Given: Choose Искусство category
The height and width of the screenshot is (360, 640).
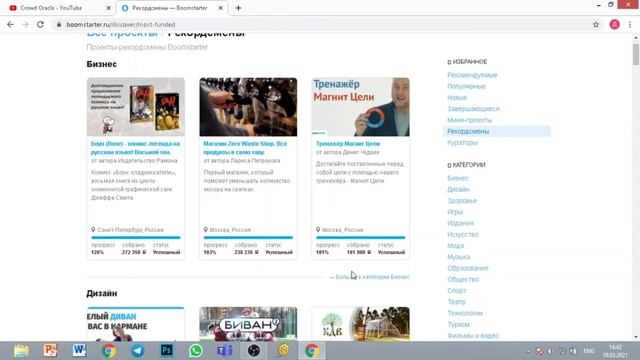Looking at the screenshot, I should point(462,234).
